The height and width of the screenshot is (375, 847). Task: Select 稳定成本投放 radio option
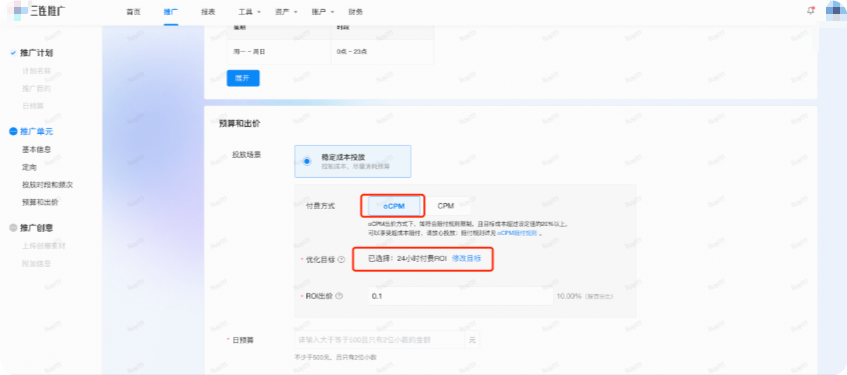307,161
